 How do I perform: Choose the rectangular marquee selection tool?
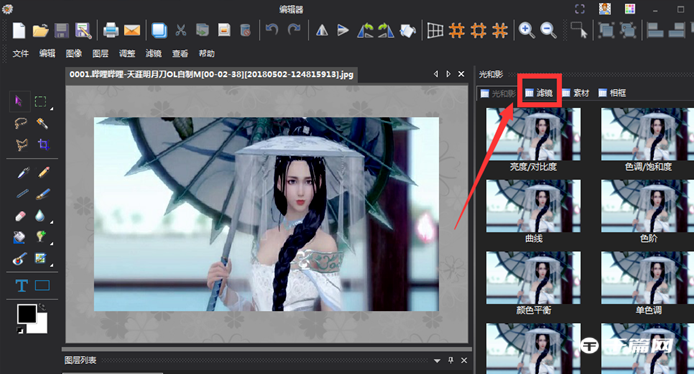(x=40, y=101)
